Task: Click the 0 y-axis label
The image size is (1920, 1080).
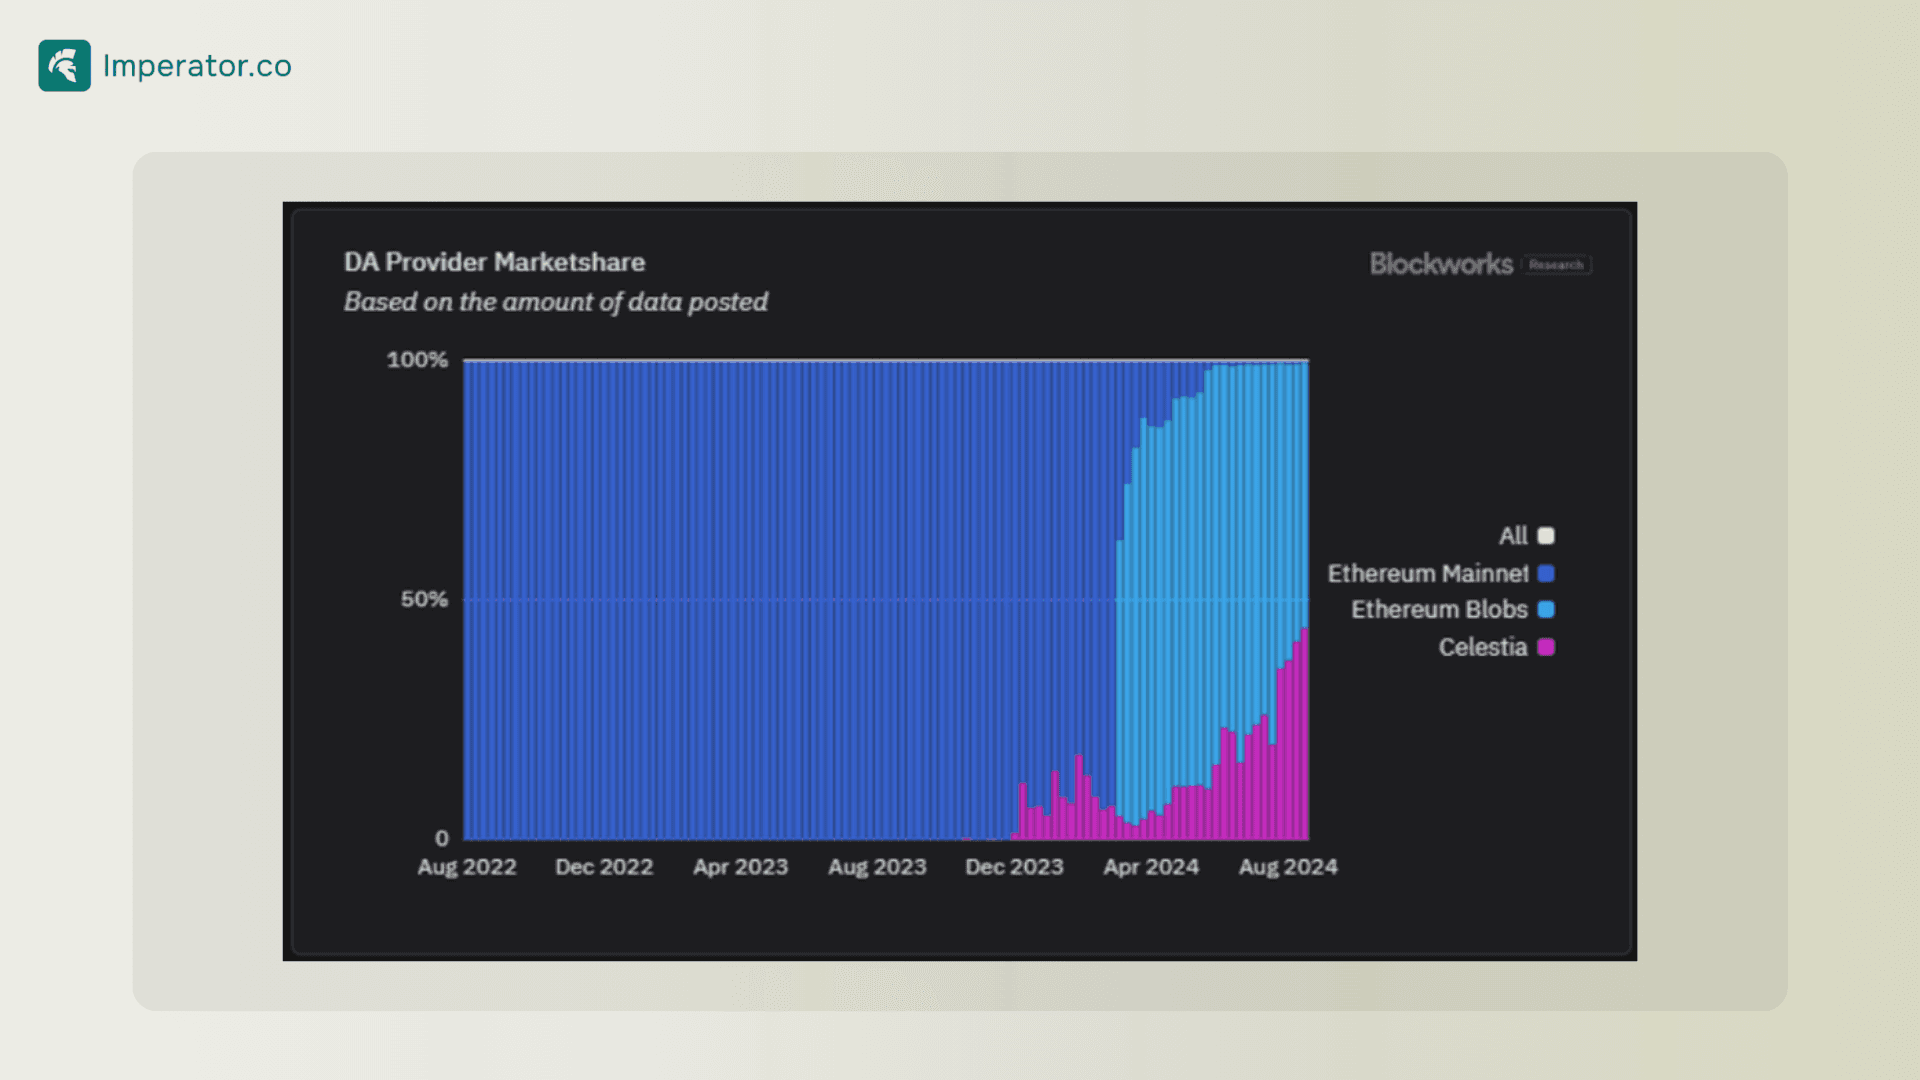Action: coord(442,838)
